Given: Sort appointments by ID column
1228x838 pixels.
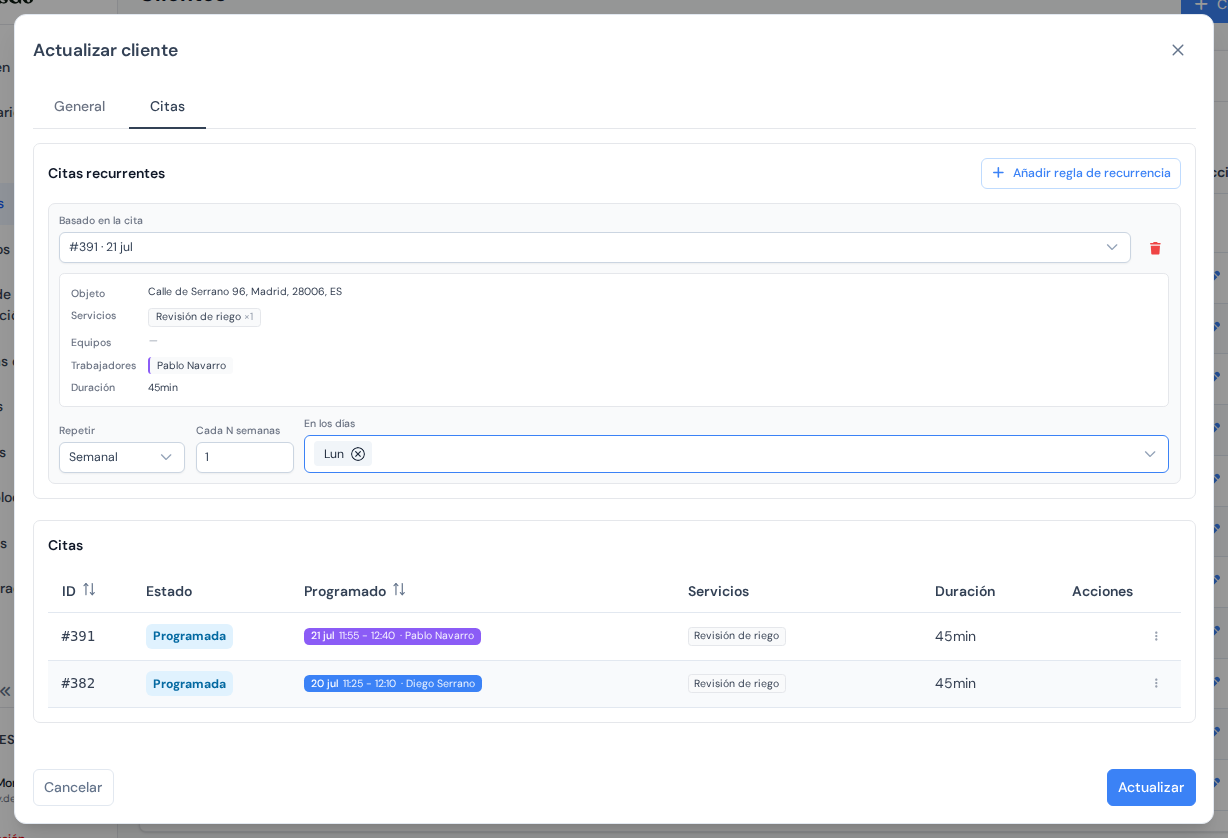Looking at the screenshot, I should coord(89,590).
